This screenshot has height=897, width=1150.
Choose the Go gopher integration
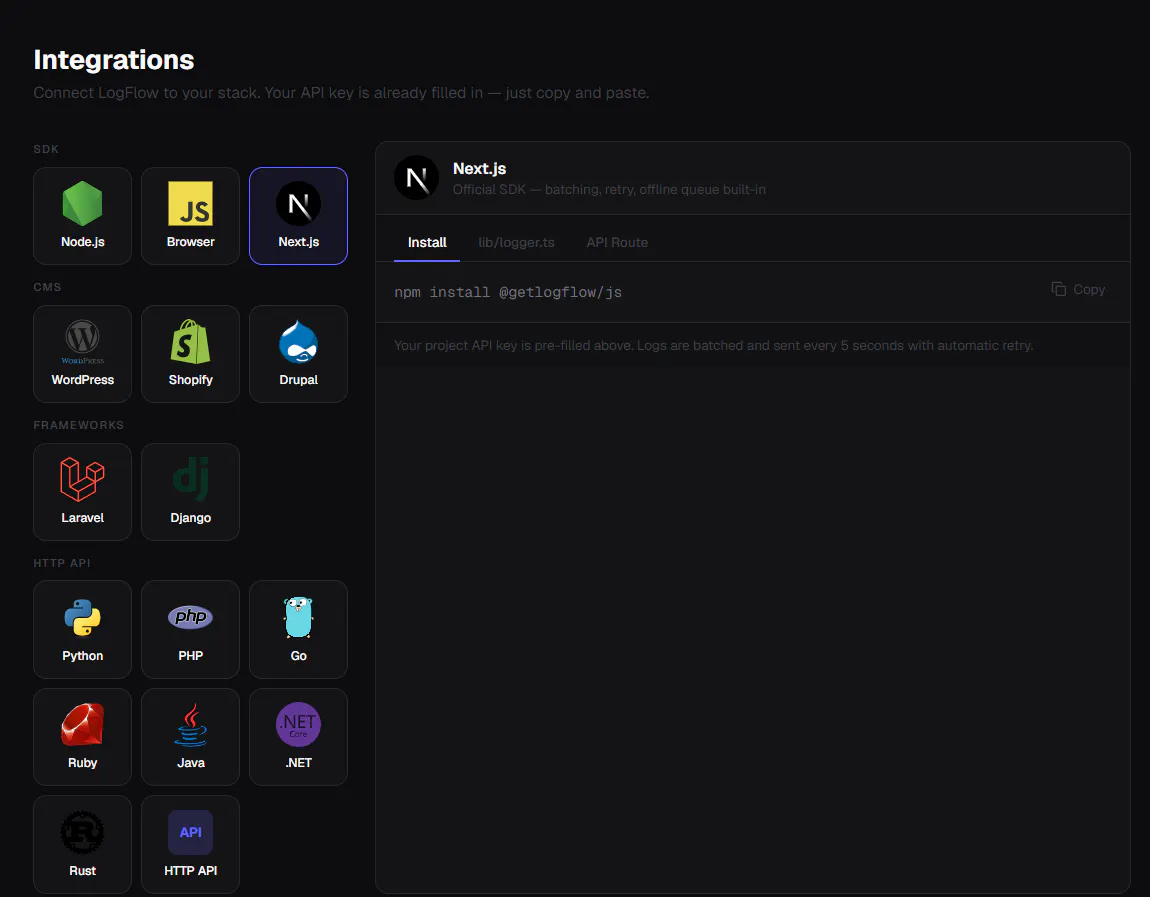[x=299, y=629]
